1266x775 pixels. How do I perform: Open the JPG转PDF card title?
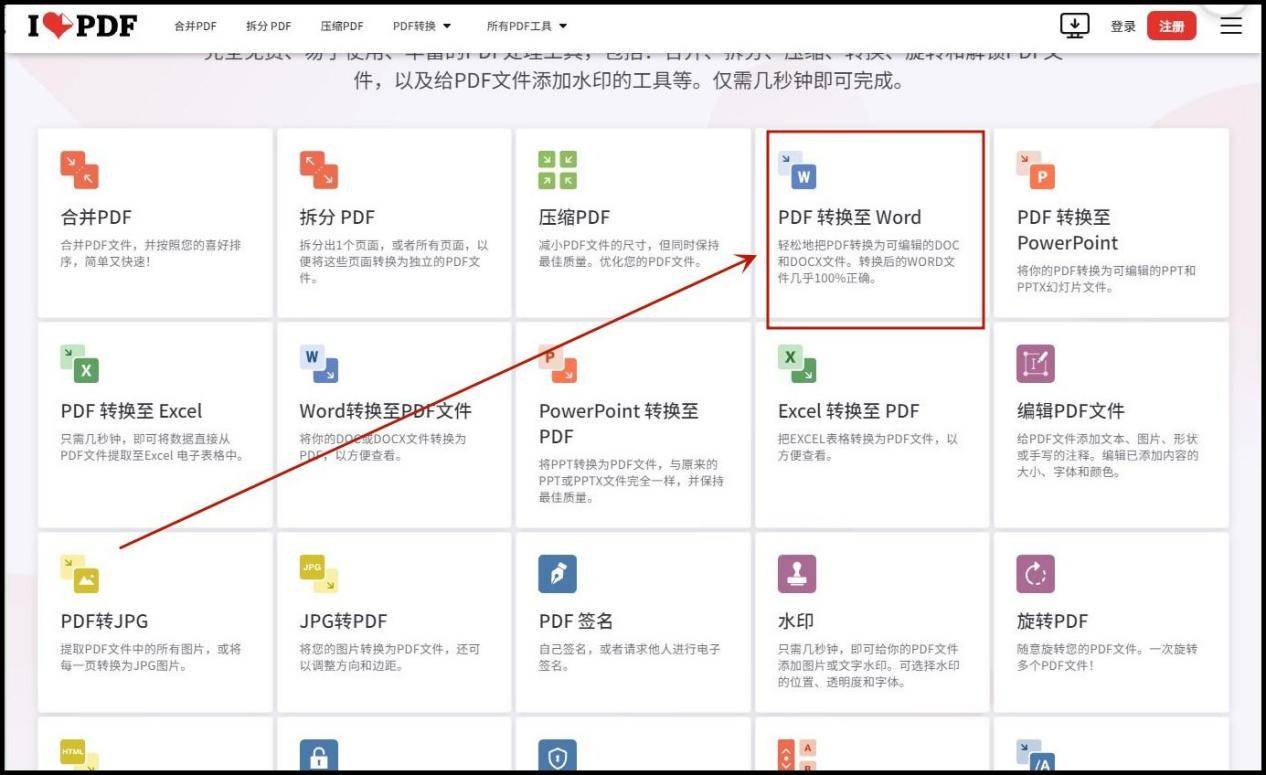point(343,621)
